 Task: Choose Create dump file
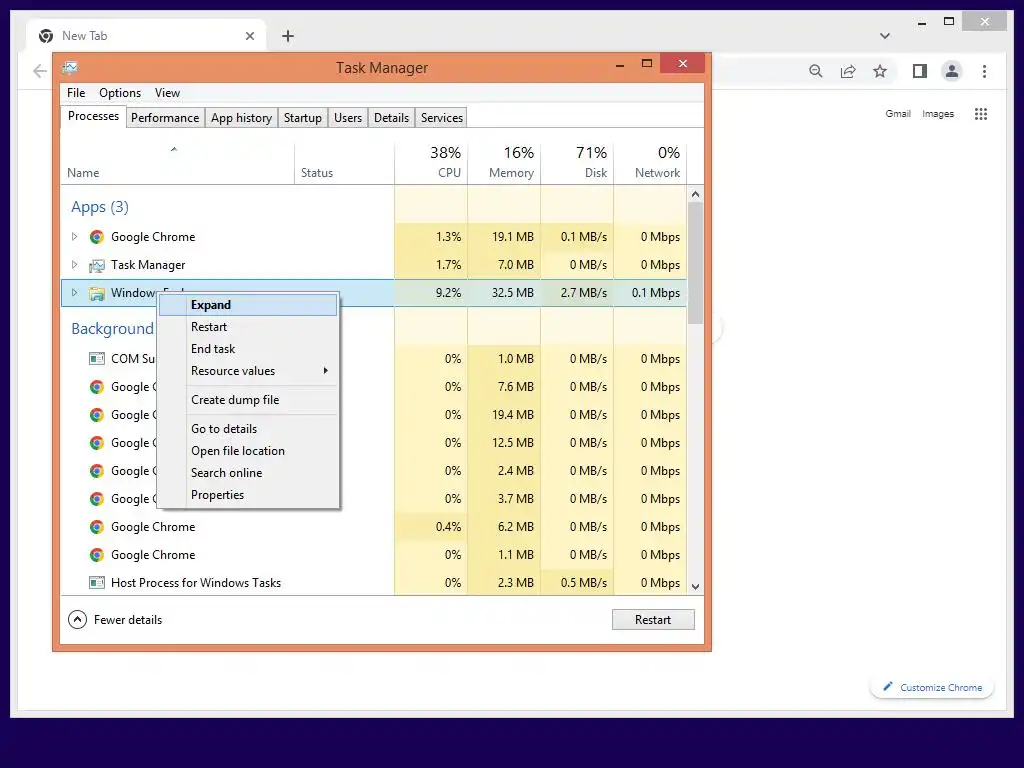click(x=248, y=400)
